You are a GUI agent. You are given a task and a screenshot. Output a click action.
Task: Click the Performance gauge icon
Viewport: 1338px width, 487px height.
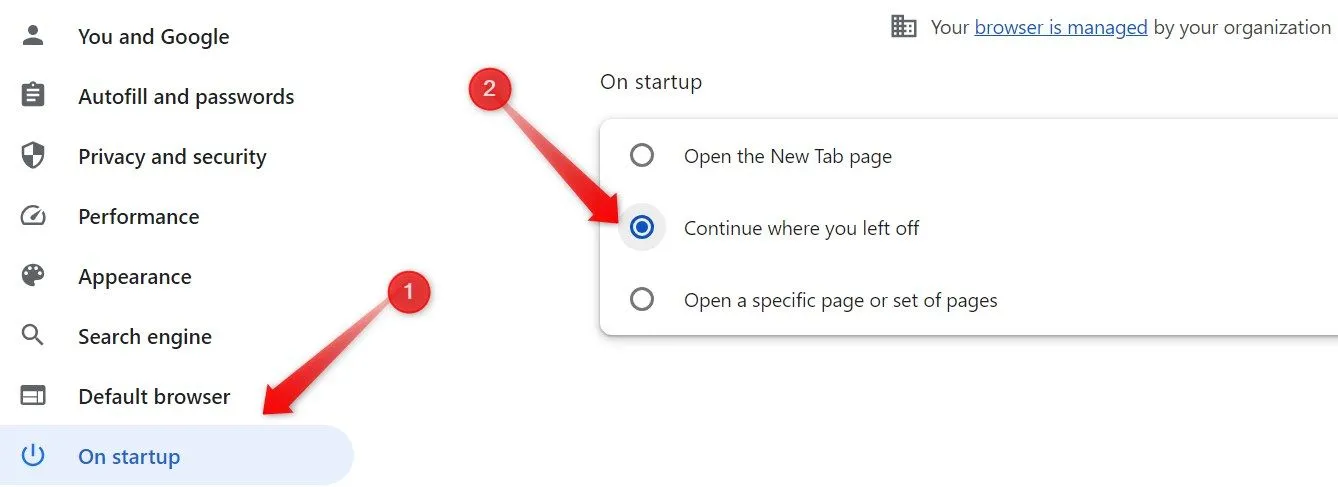[x=33, y=216]
